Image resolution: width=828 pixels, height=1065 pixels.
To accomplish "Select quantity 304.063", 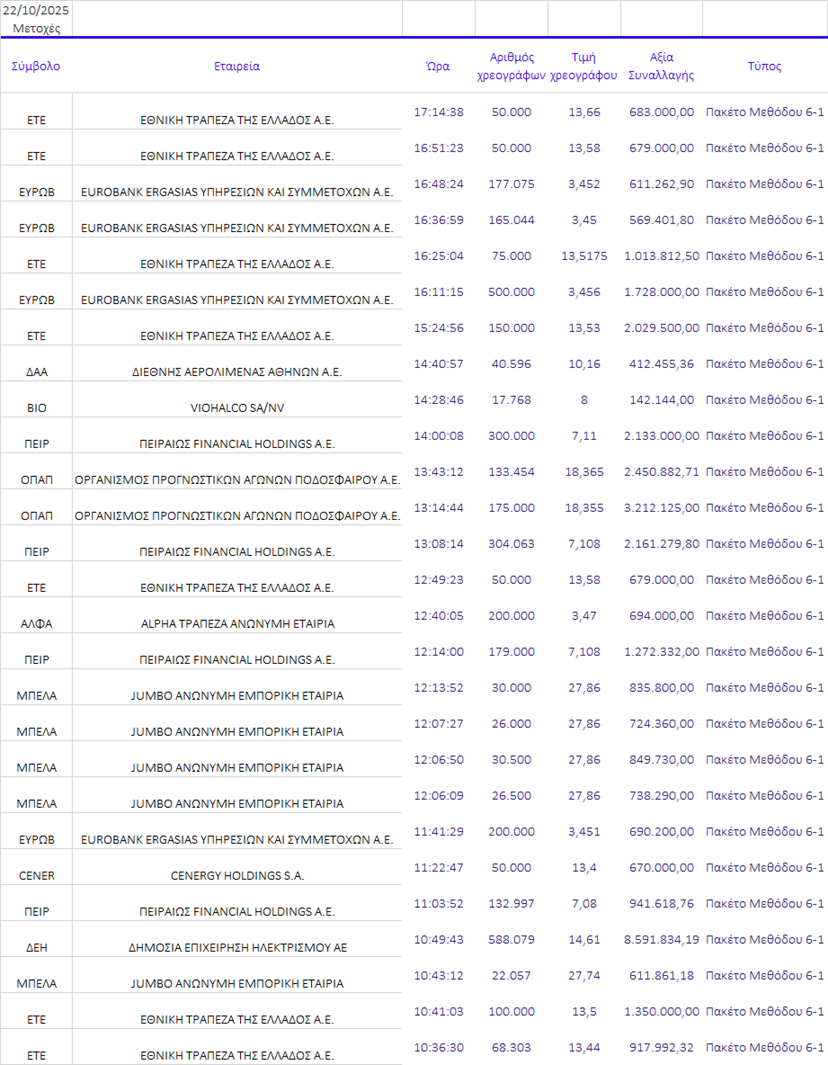I will (511, 544).
